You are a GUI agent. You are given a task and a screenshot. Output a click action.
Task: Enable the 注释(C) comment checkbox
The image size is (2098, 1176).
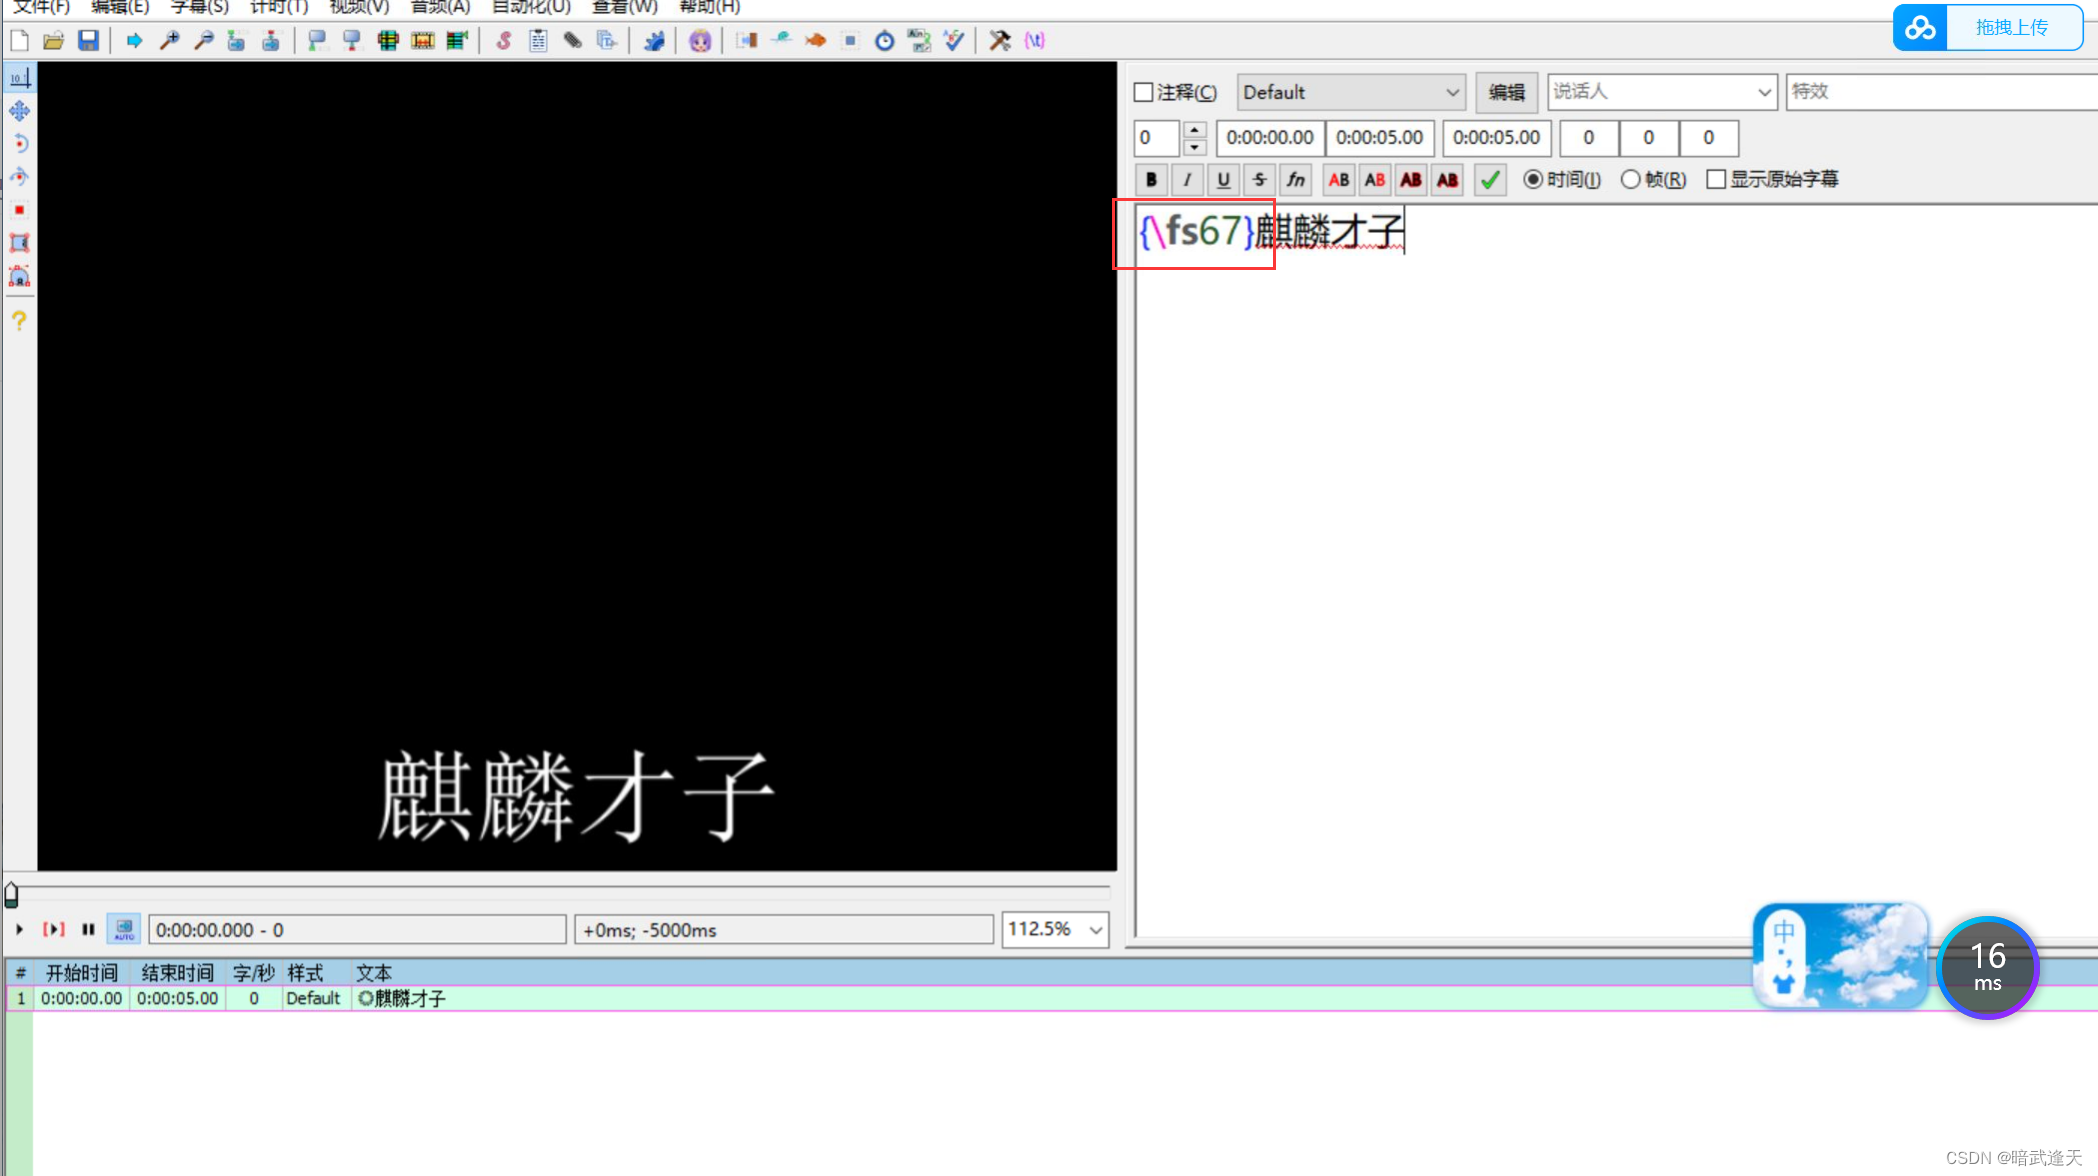click(x=1144, y=92)
